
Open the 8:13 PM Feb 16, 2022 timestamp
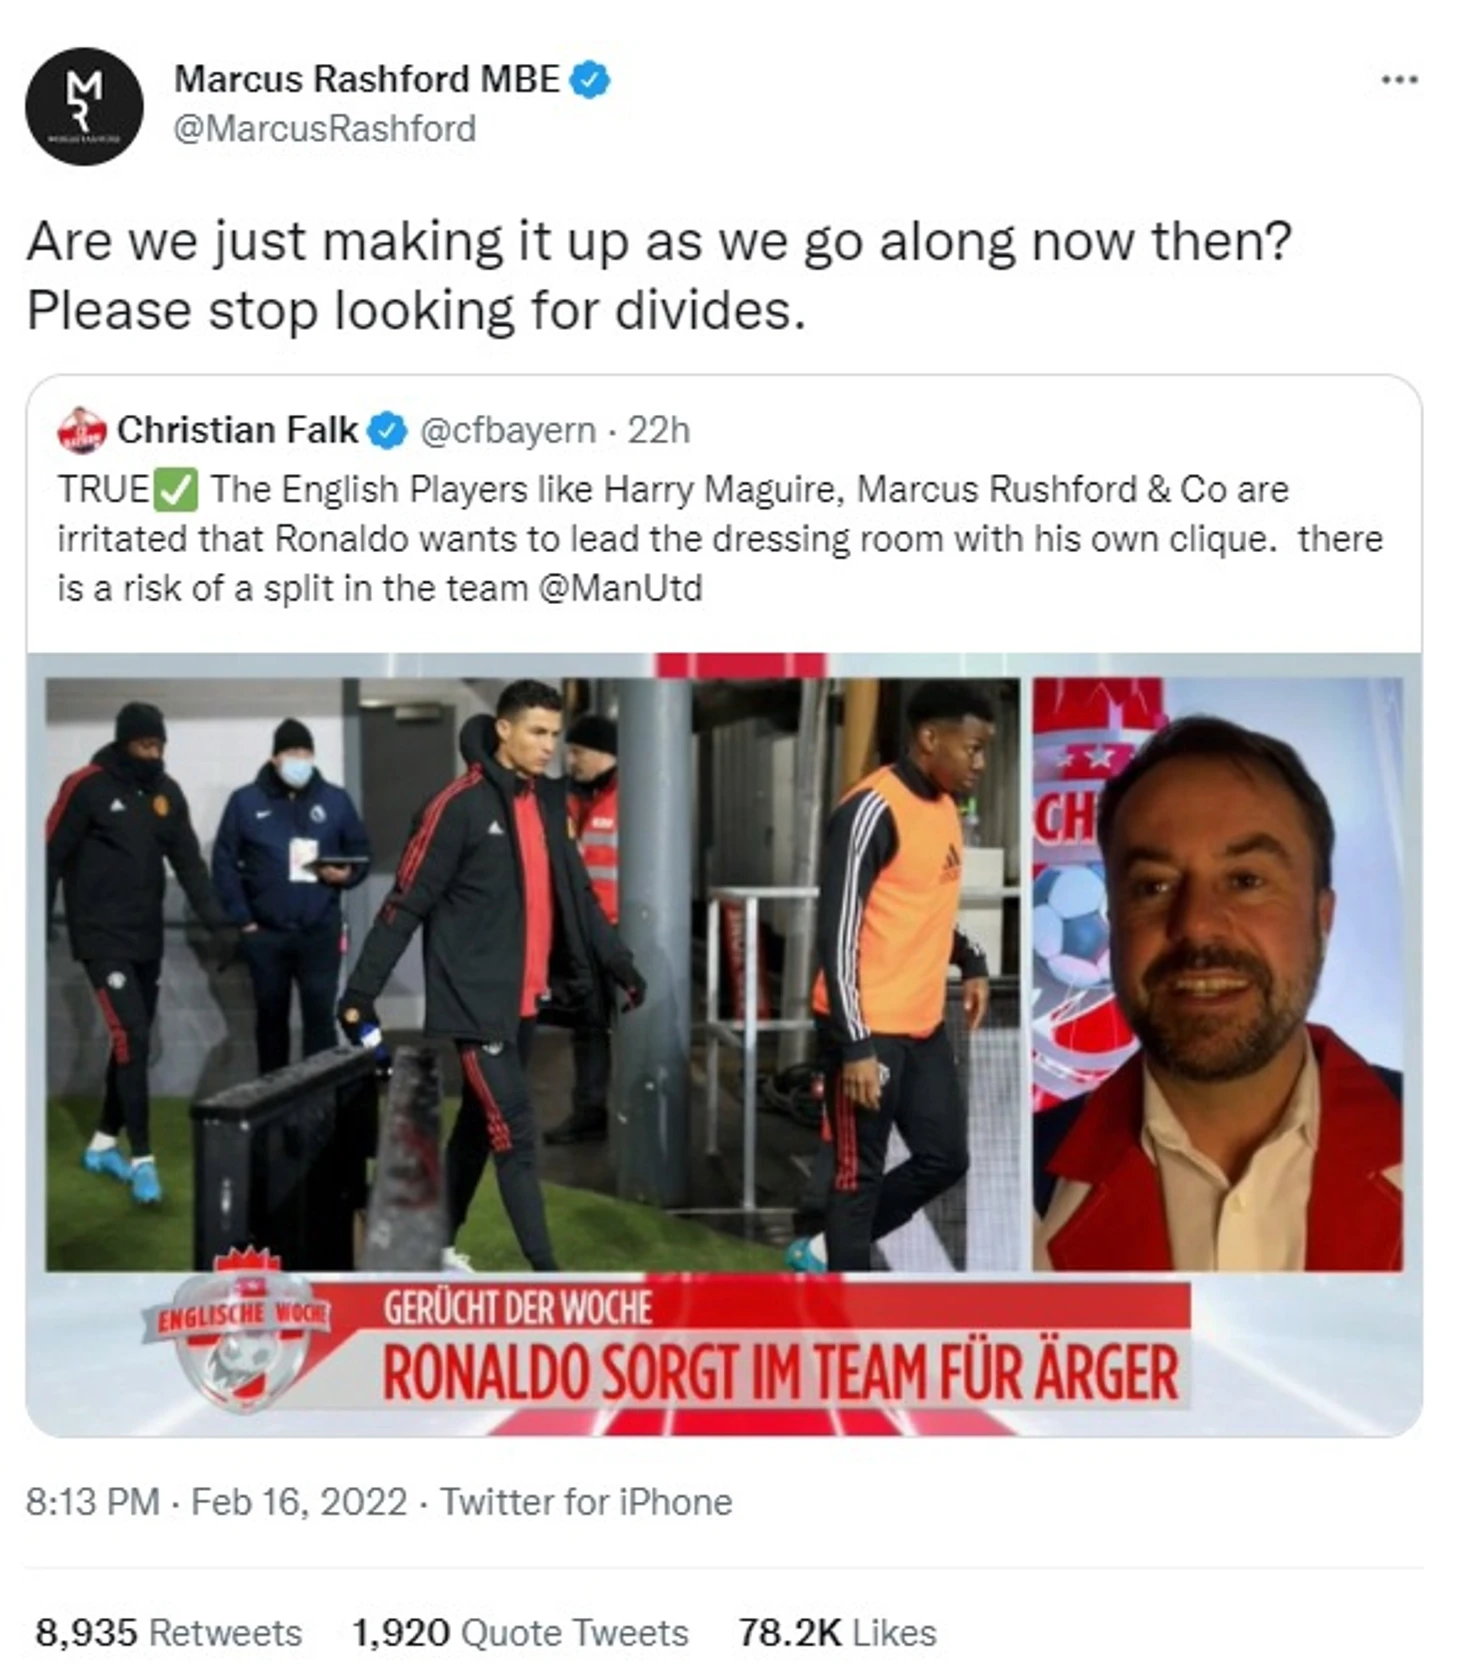(217, 1502)
